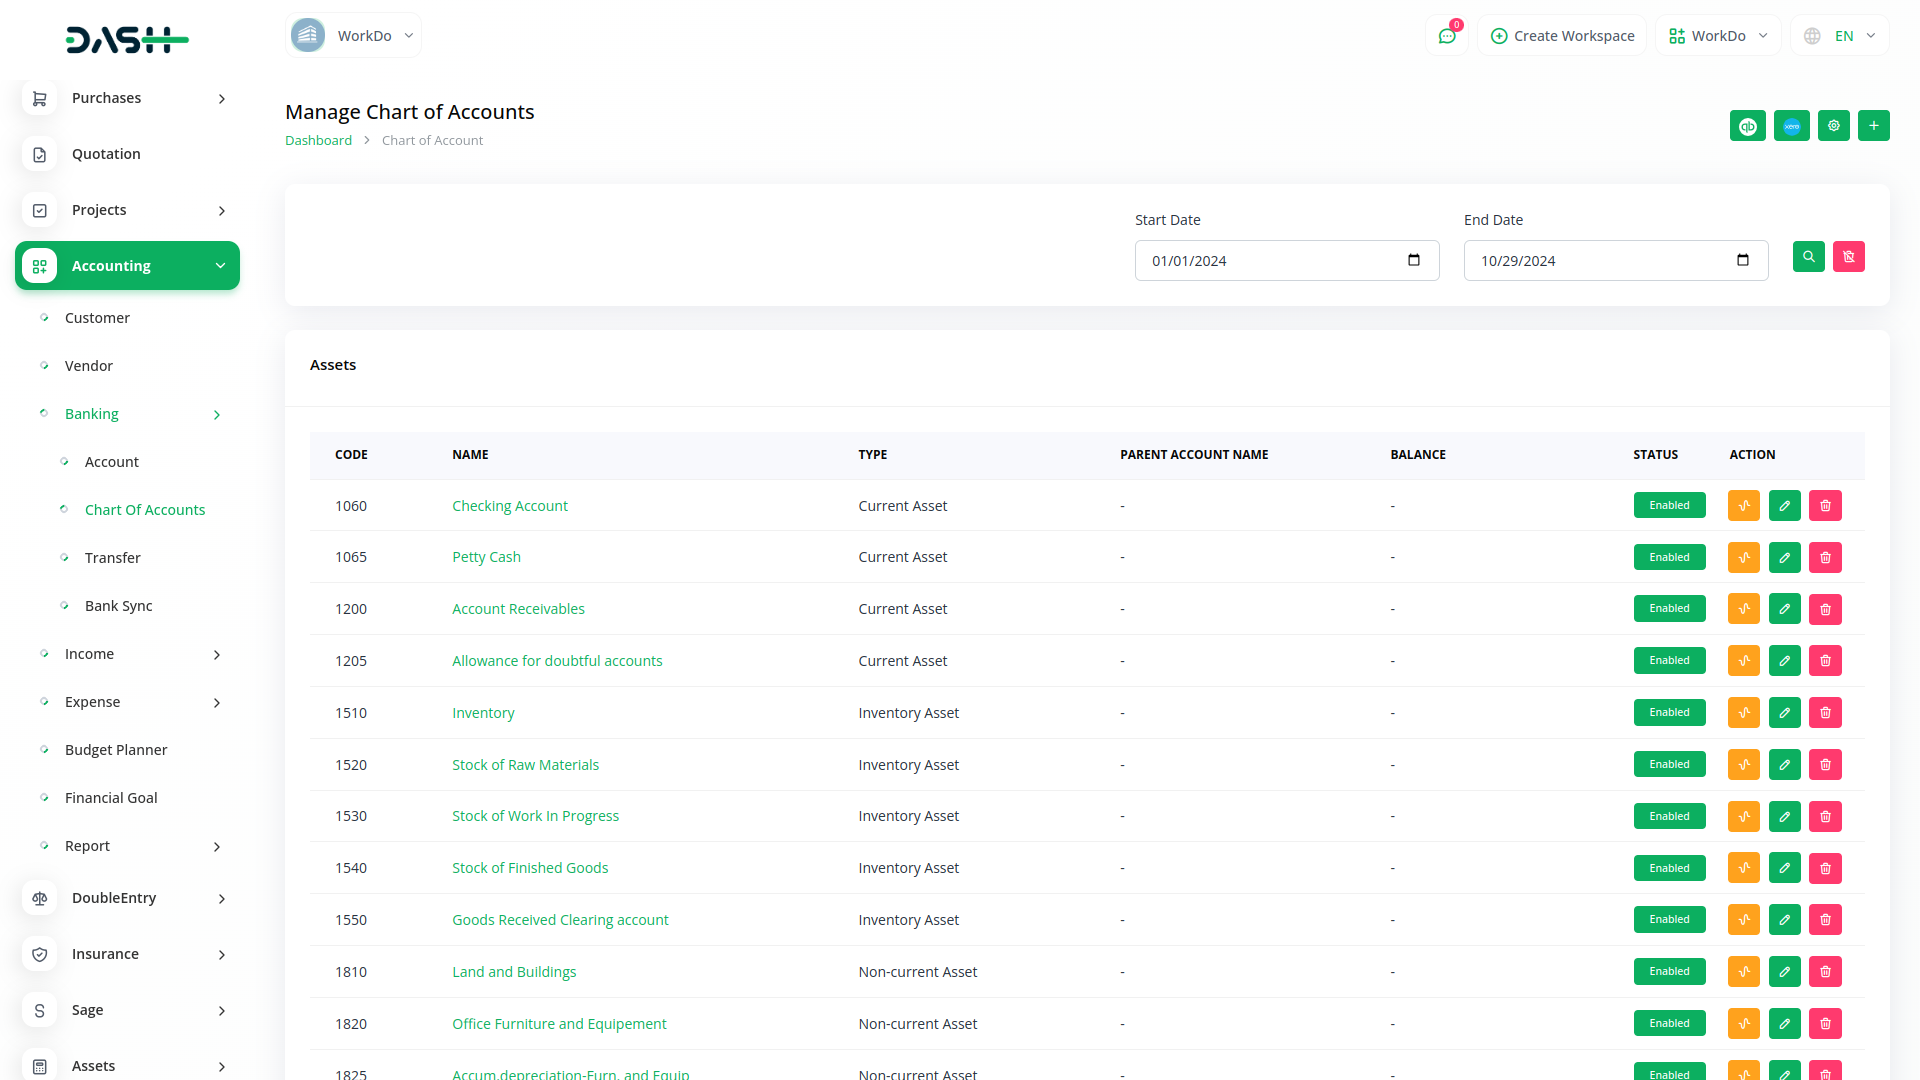Expand the Purchases sidebar section
The image size is (1920, 1080).
106,97
